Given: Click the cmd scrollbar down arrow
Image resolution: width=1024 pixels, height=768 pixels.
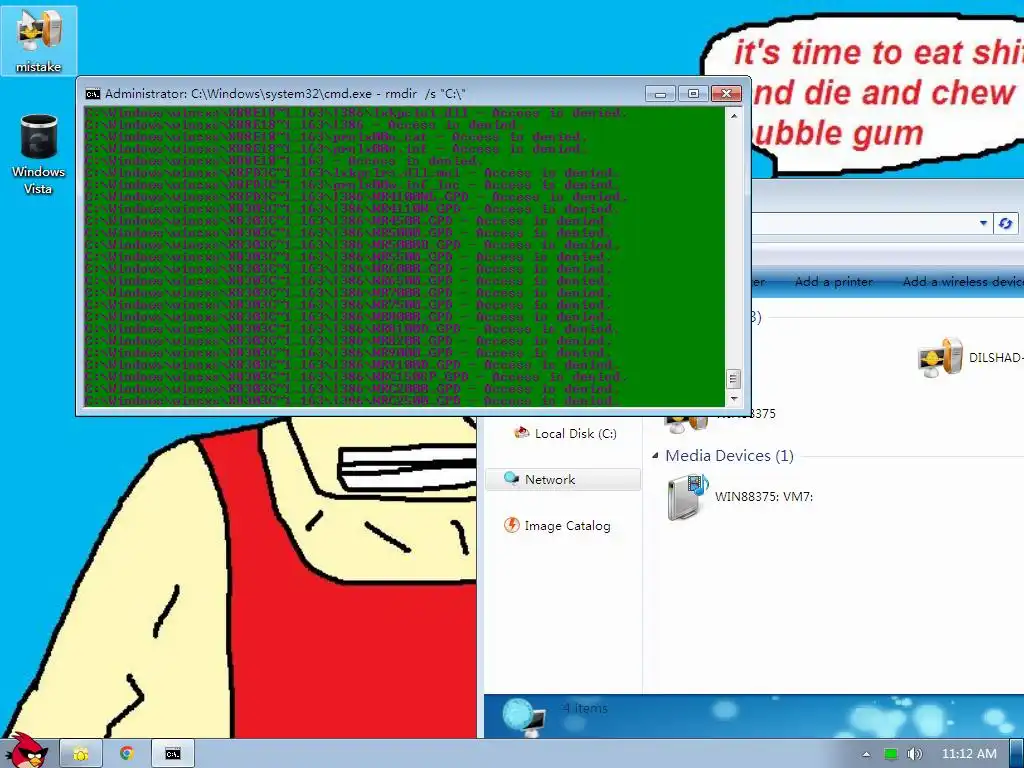Looking at the screenshot, I should [x=733, y=398].
